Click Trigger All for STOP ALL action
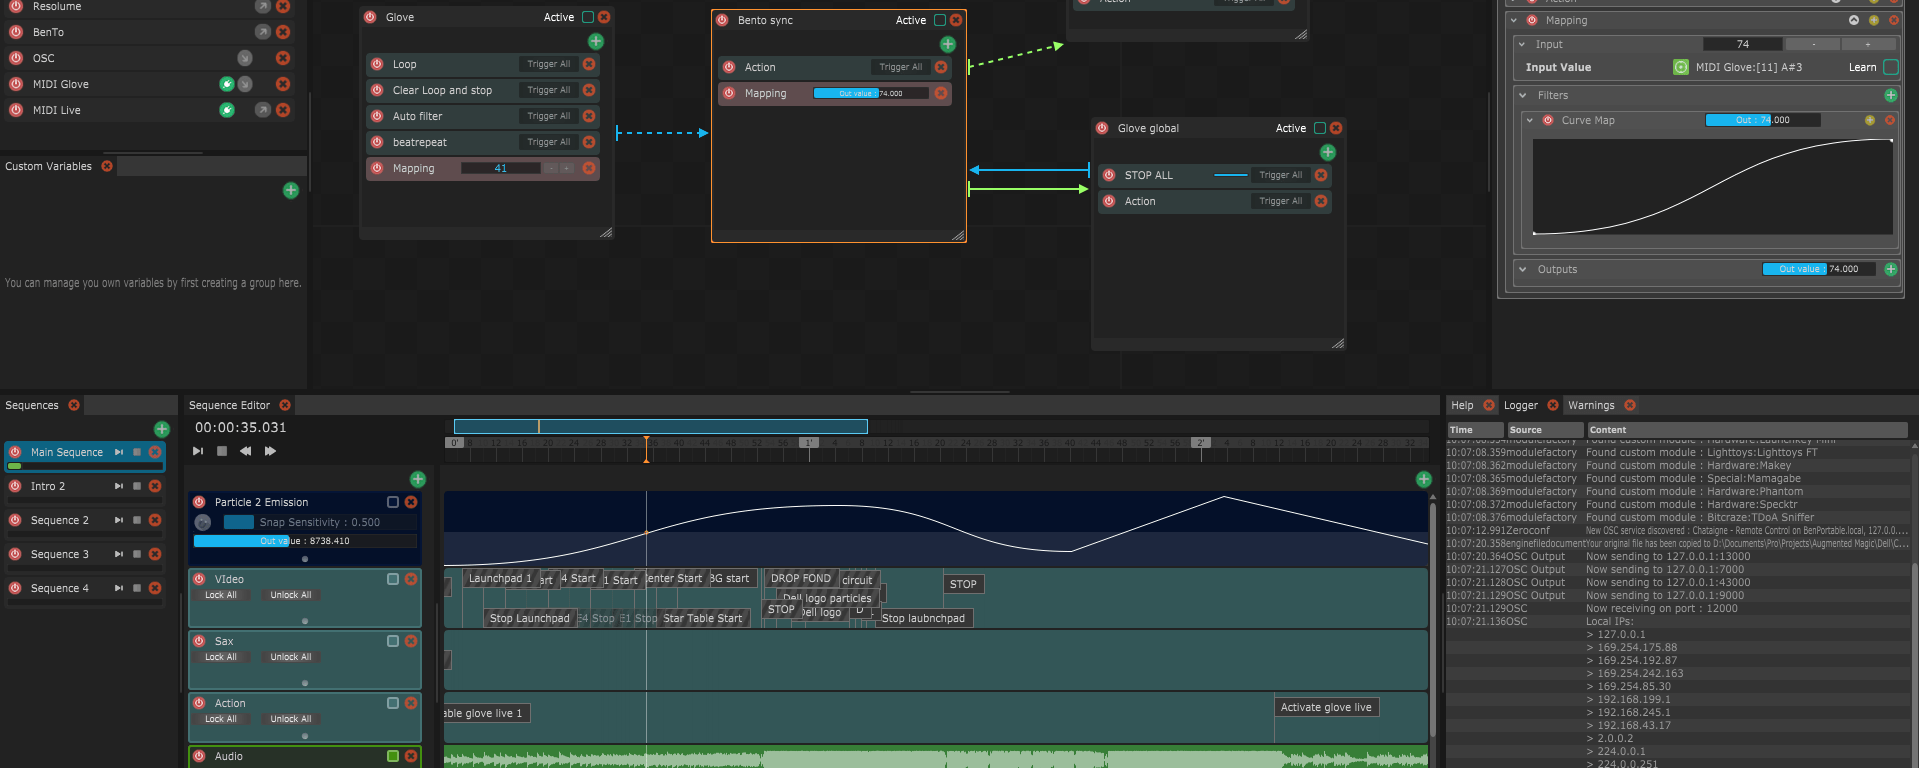 pyautogui.click(x=1280, y=175)
